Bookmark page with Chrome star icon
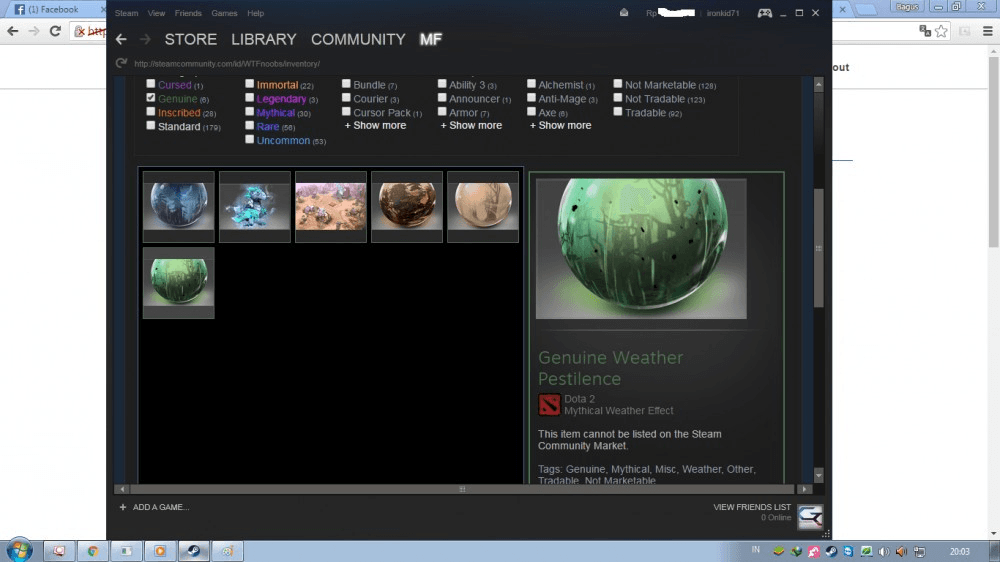Viewport: 1000px width, 562px height. pos(941,31)
